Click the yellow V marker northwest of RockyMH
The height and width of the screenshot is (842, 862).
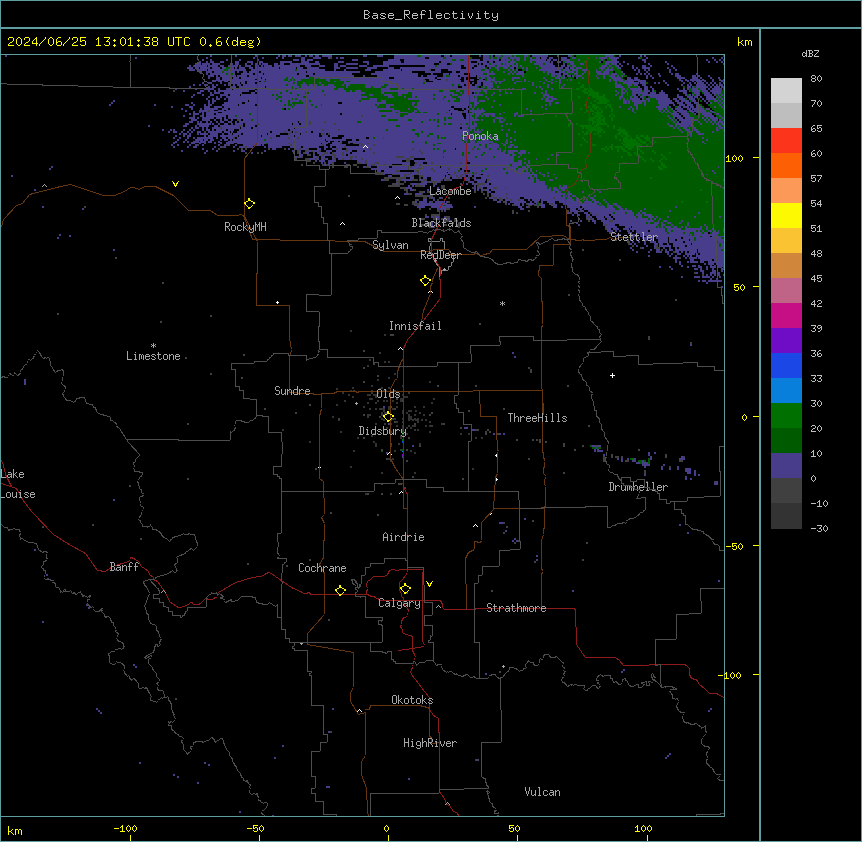[175, 184]
